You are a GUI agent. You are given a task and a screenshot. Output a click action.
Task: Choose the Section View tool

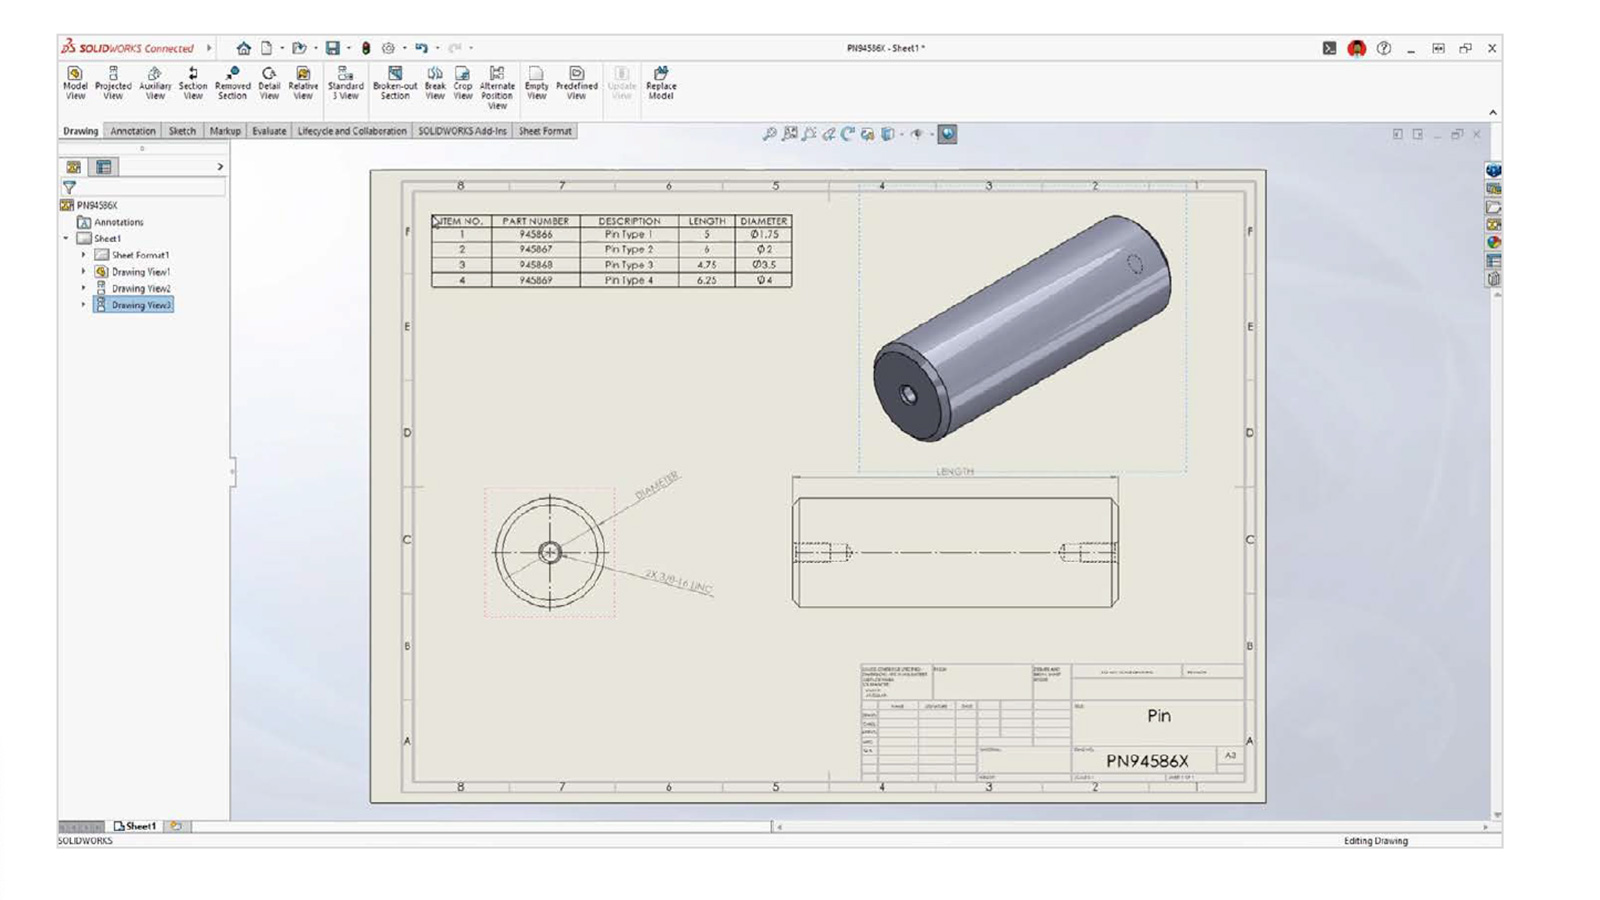tap(193, 83)
